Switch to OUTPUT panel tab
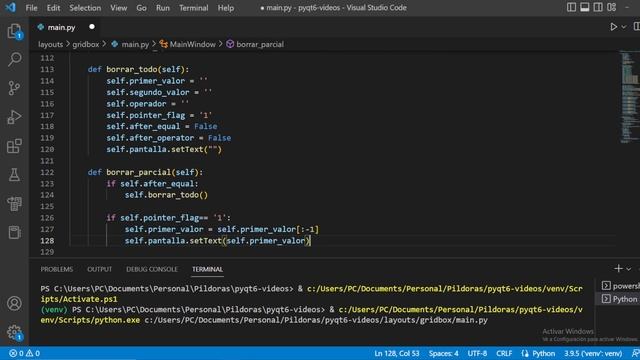This screenshot has width=640, height=360. [x=99, y=269]
